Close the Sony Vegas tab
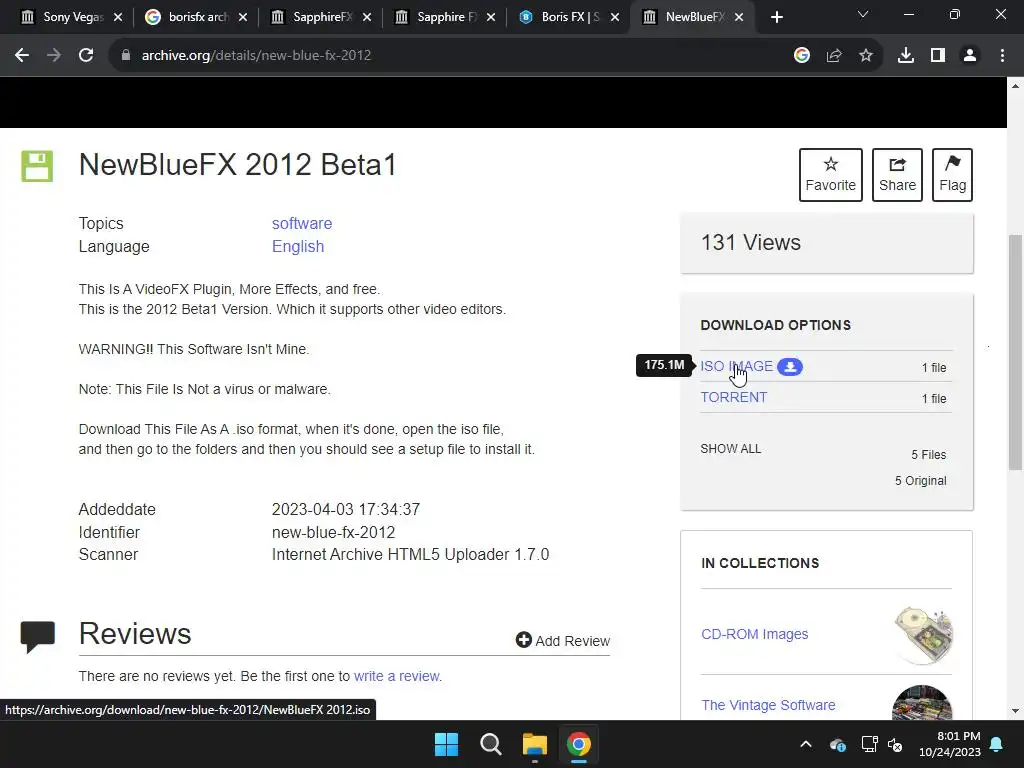Screen dimensions: 1024x768 click(118, 17)
